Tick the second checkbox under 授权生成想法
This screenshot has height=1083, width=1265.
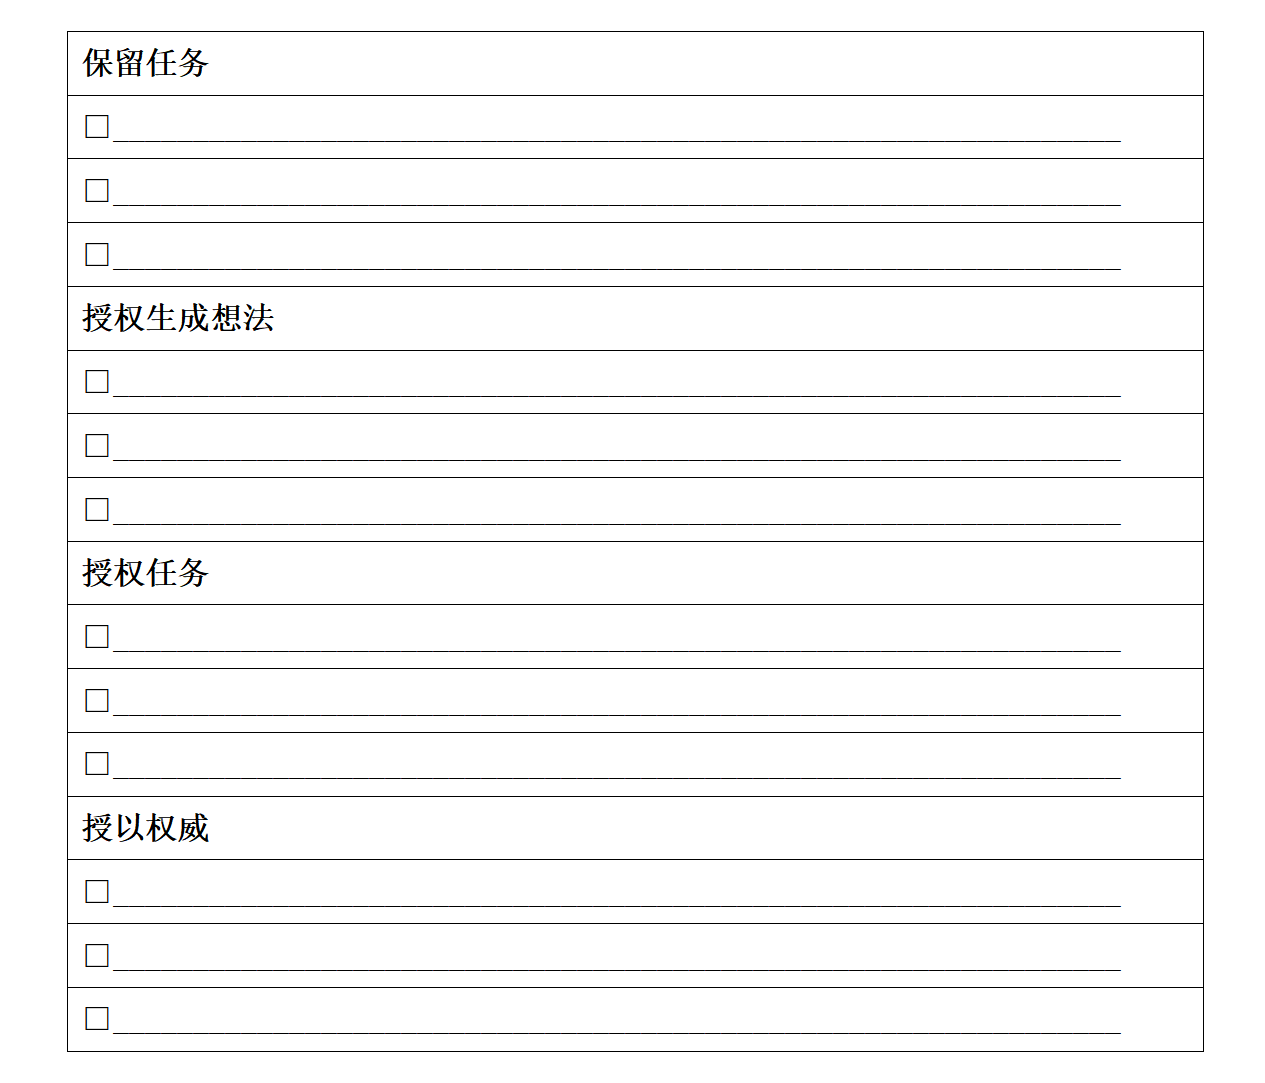(97, 445)
